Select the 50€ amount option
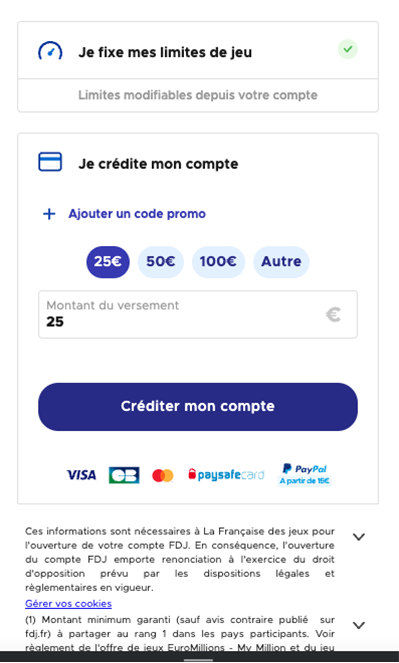The height and width of the screenshot is (663, 399). (x=161, y=262)
